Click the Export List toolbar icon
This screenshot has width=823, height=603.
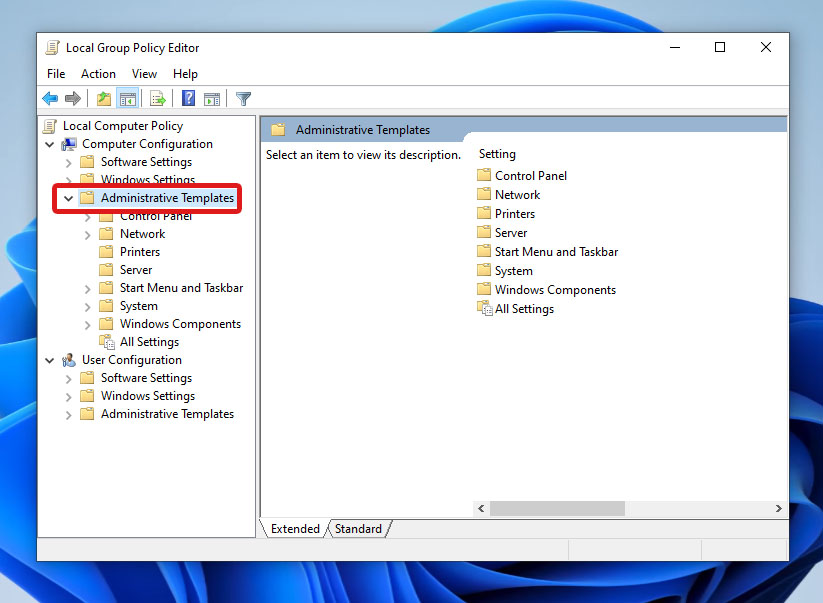point(157,98)
